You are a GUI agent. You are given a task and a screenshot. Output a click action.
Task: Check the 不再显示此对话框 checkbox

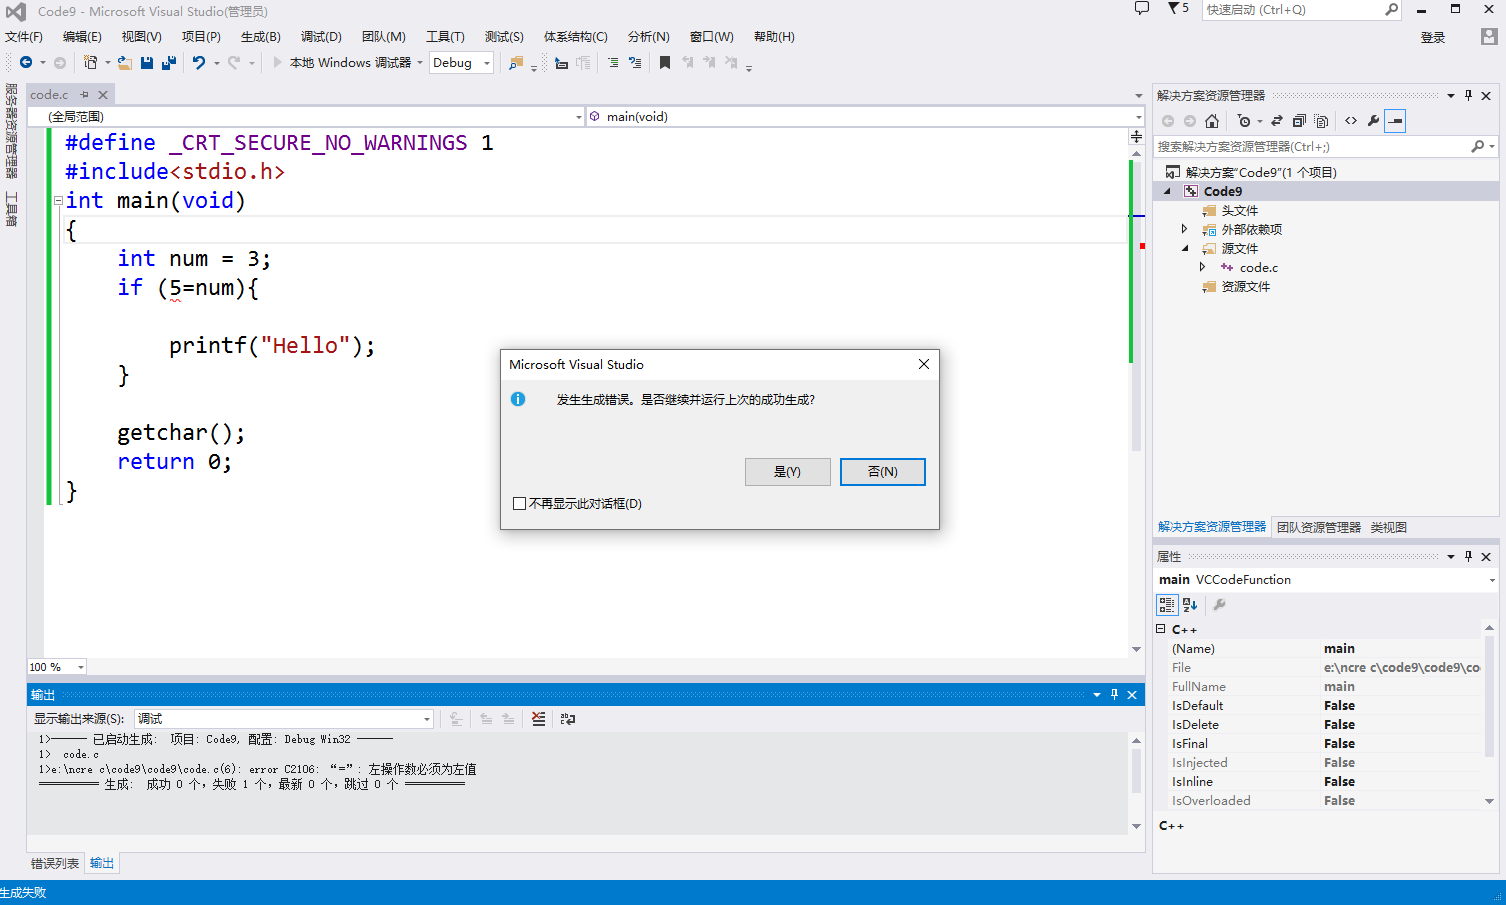coord(519,504)
